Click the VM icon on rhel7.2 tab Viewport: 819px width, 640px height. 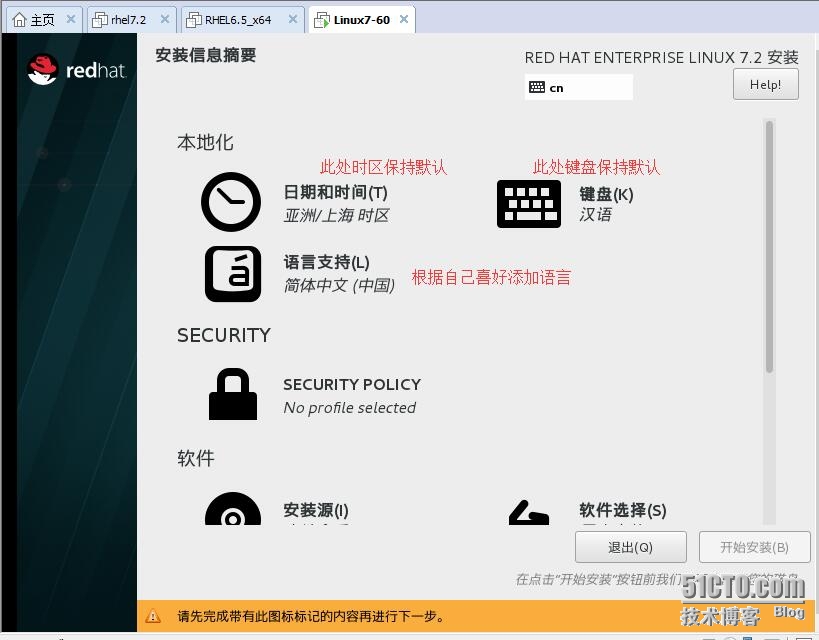point(100,20)
